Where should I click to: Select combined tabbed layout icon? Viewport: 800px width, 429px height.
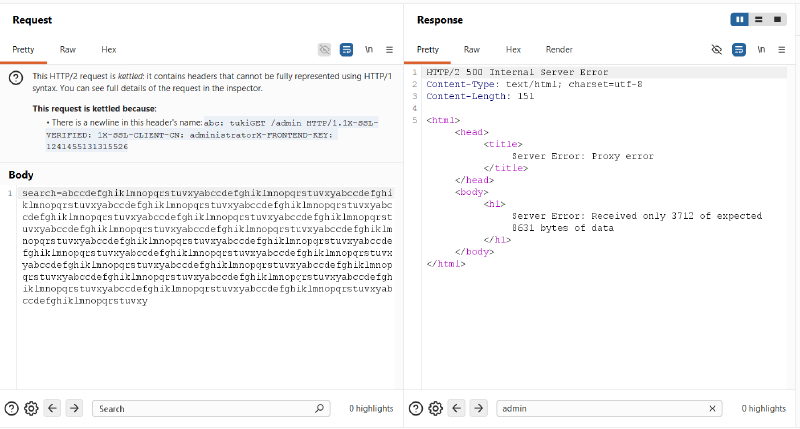click(777, 19)
